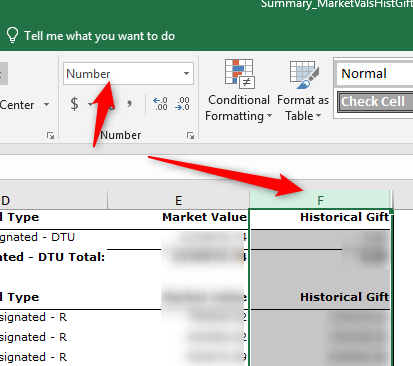Apply Accounting Number Format dollar icon
The image size is (413, 366).
[x=75, y=104]
